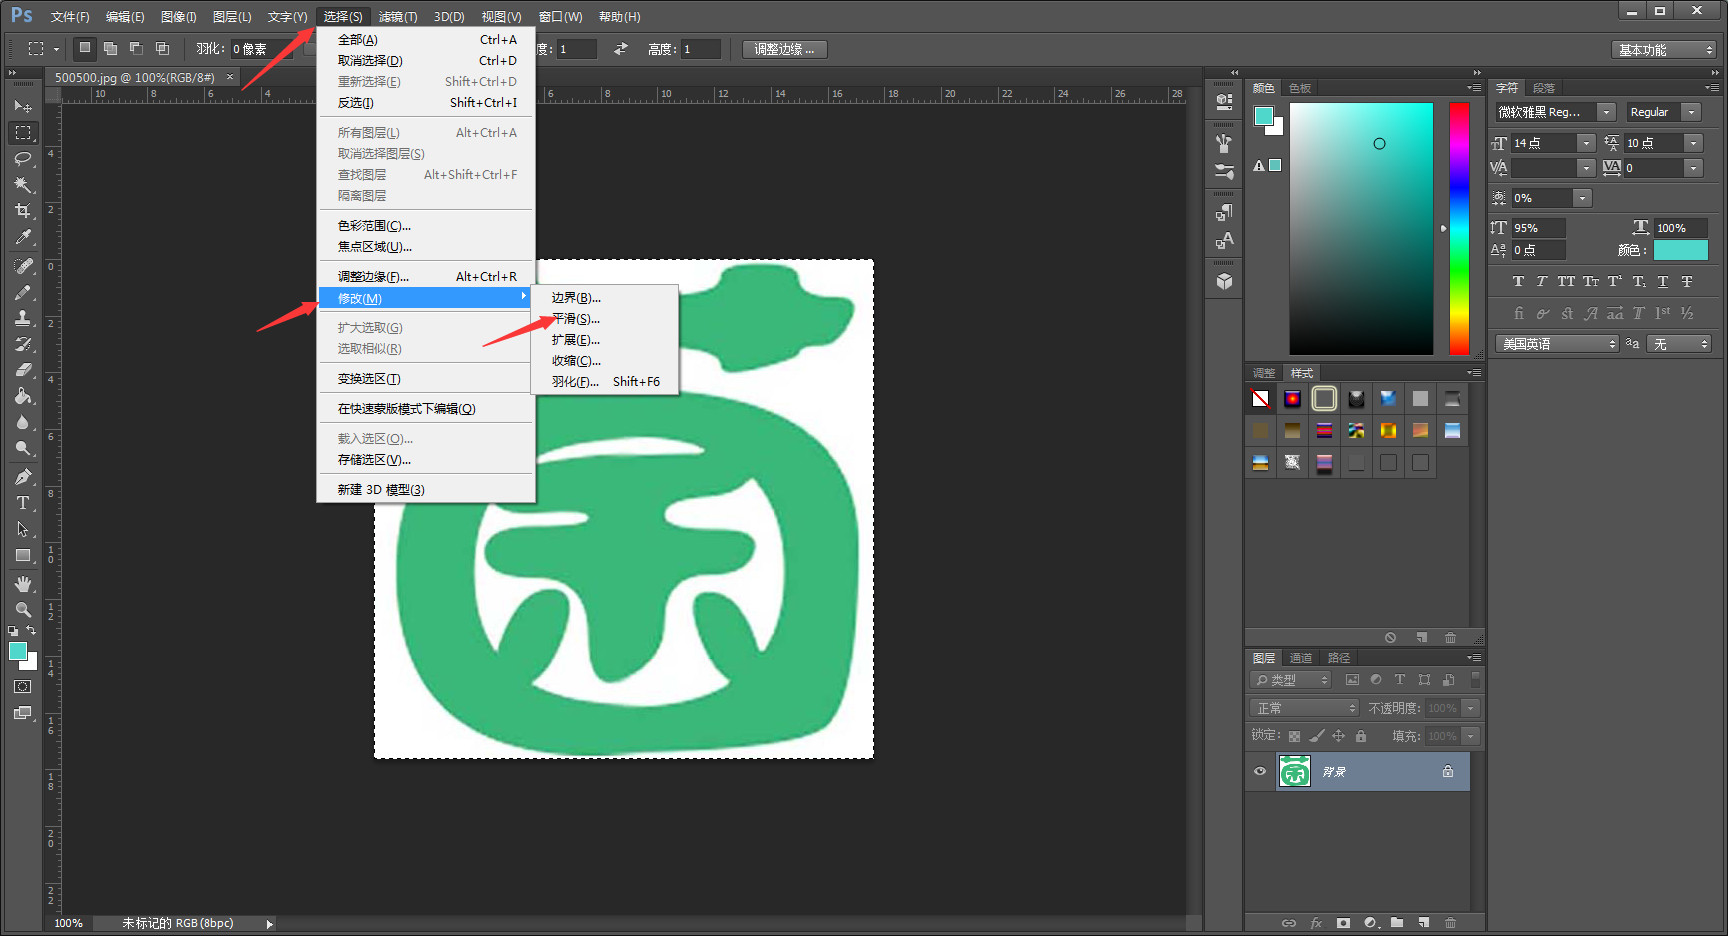This screenshot has height=936, width=1728.
Task: Select the Paint Bucket tool
Action: point(23,396)
